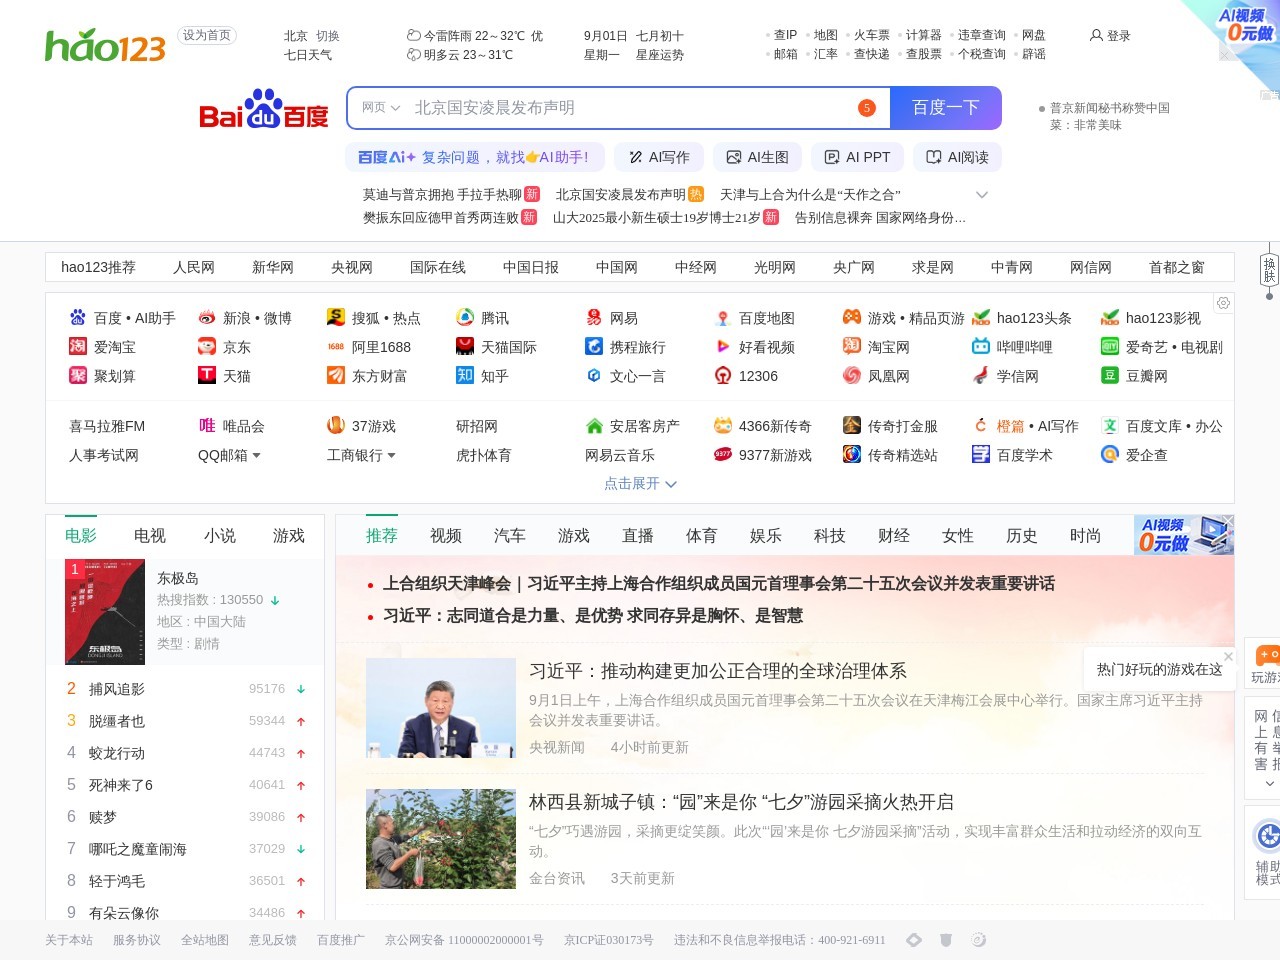The image size is (1280, 960).
Task: Open the 林西县新城子镇 news headline
Action: (x=741, y=802)
